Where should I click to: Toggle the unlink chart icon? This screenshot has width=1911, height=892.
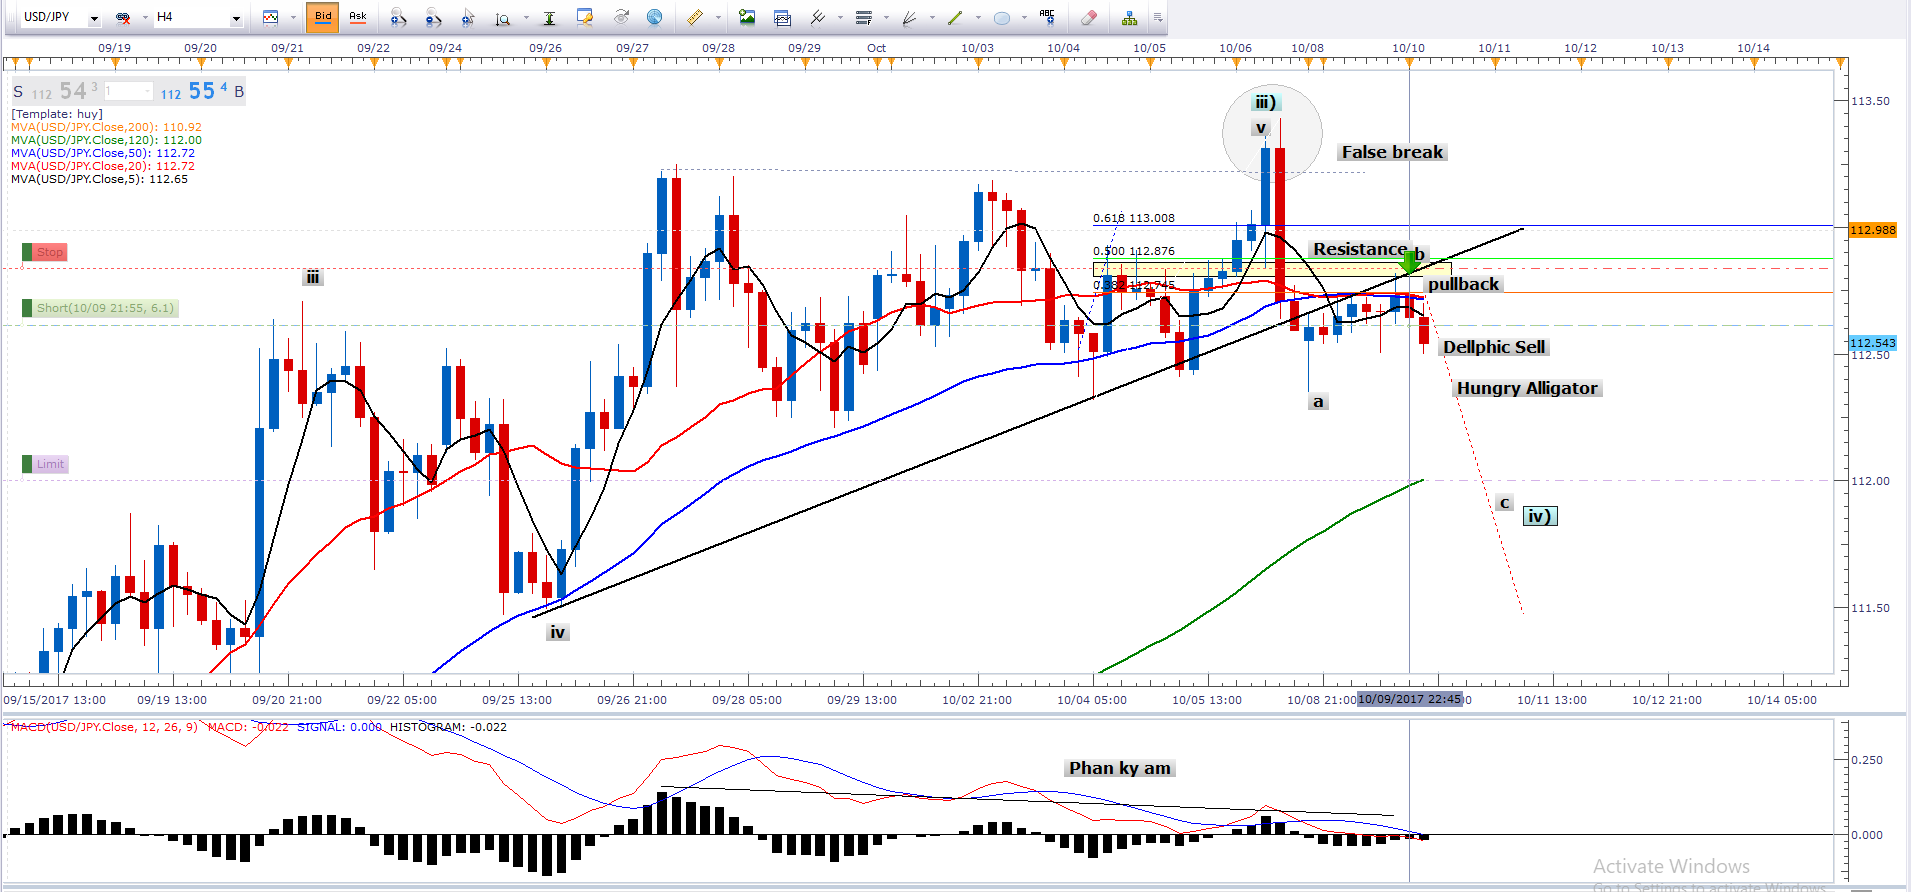click(123, 17)
